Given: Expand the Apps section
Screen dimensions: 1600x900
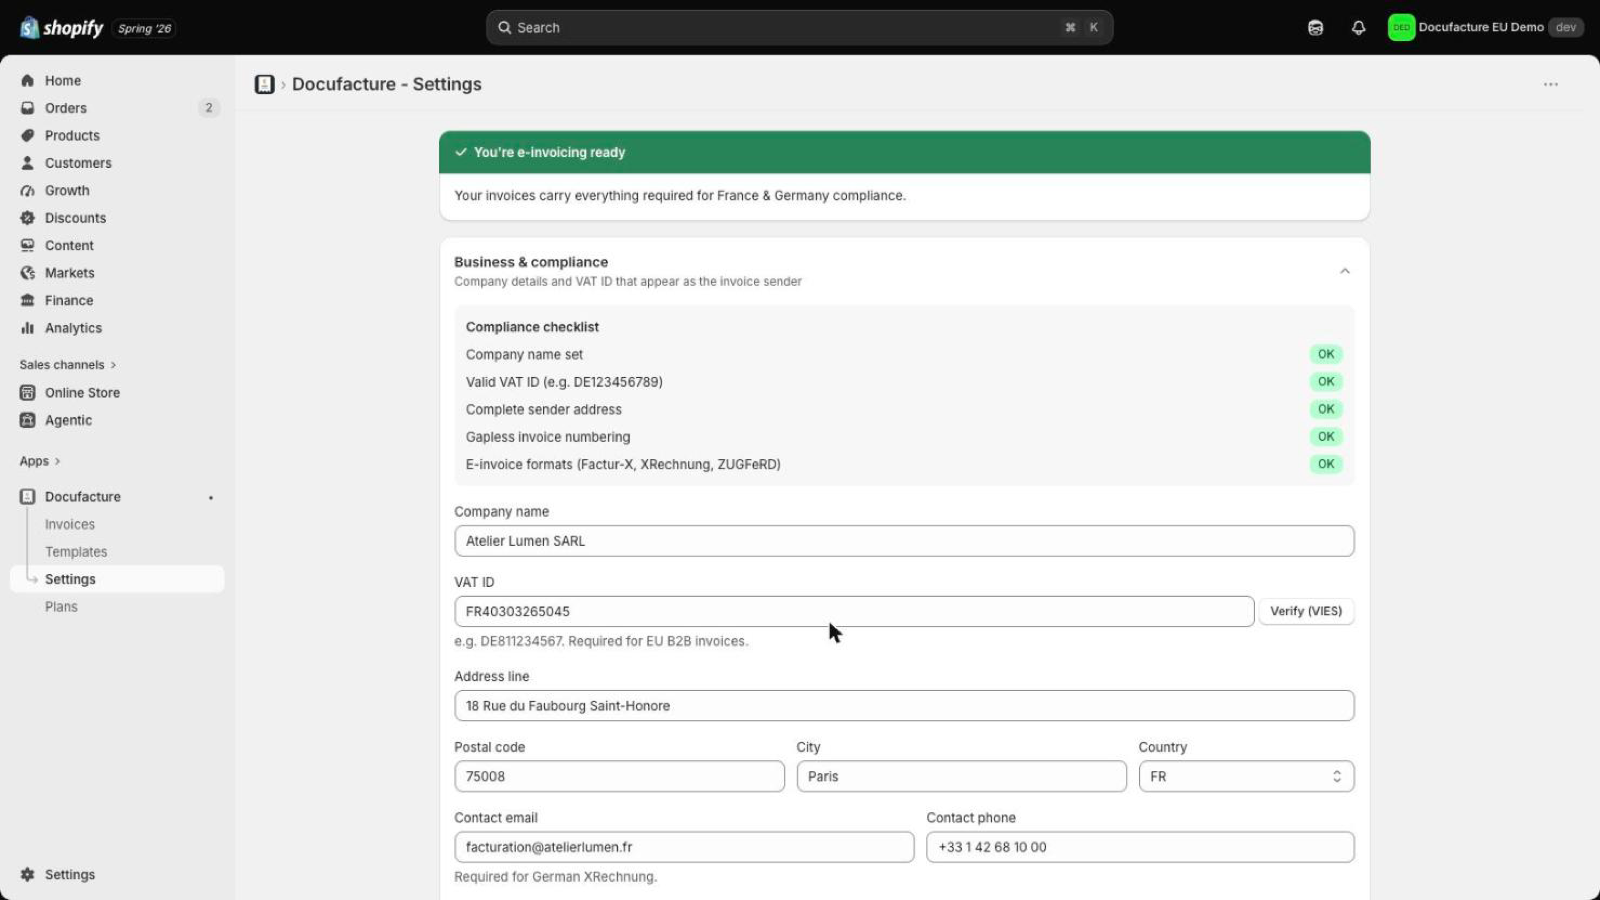Looking at the screenshot, I should coord(40,462).
